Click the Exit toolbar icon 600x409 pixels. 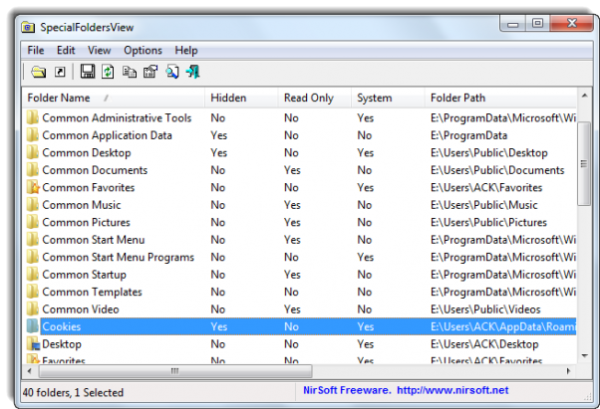[191, 72]
